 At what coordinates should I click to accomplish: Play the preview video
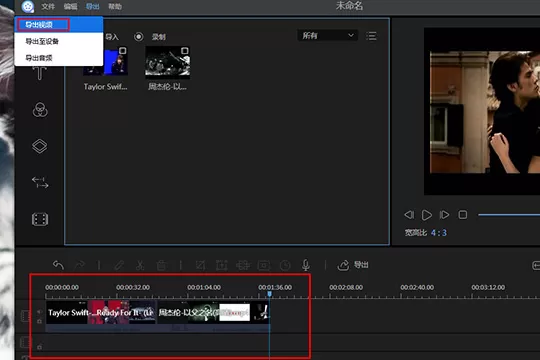tap(427, 215)
